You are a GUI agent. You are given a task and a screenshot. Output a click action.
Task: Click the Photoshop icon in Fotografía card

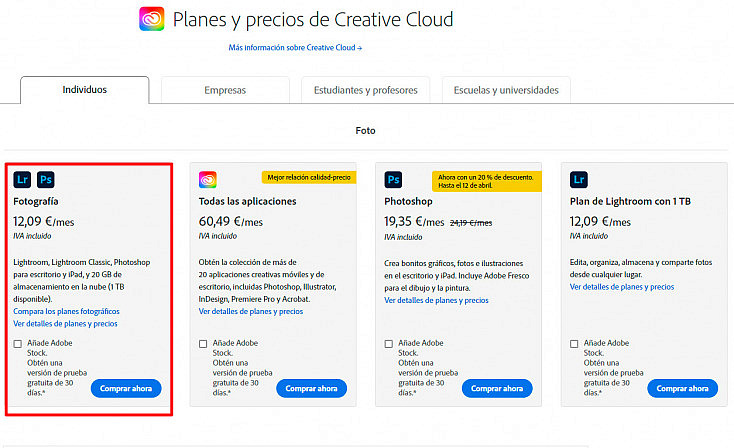(x=45, y=179)
